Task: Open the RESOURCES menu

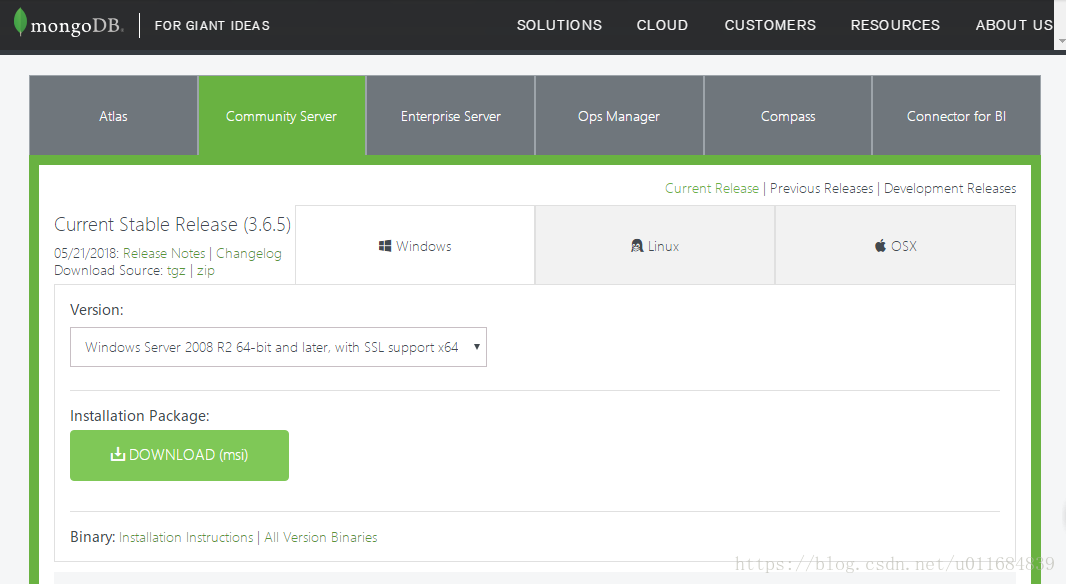Action: pyautogui.click(x=895, y=25)
